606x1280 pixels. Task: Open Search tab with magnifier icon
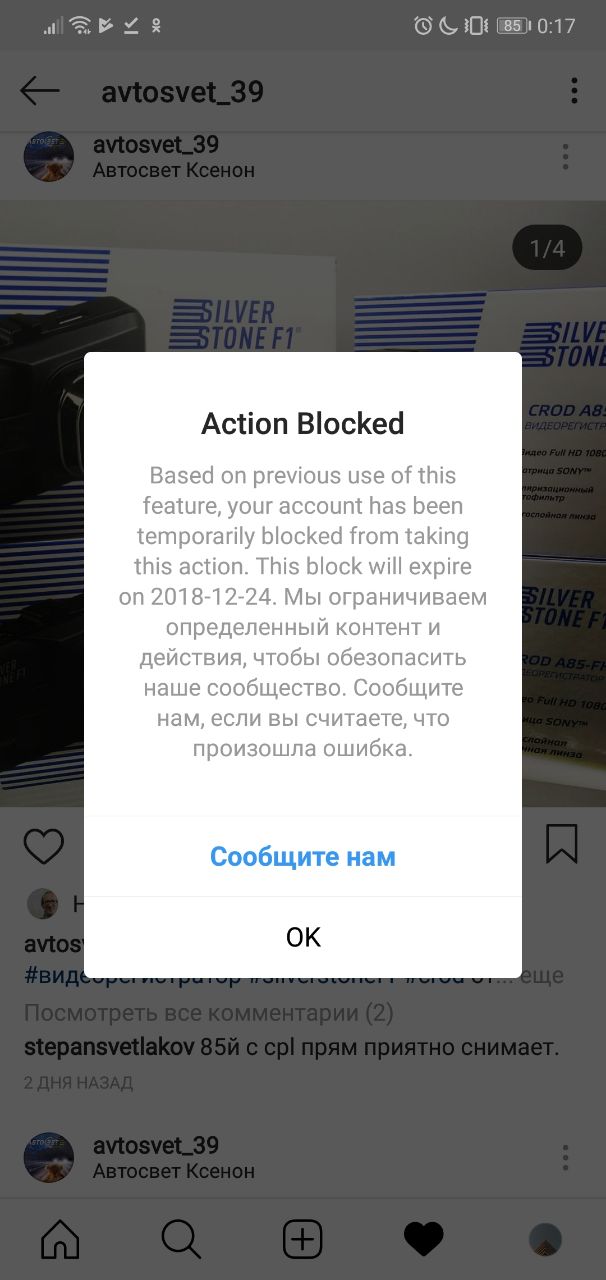(181, 1240)
